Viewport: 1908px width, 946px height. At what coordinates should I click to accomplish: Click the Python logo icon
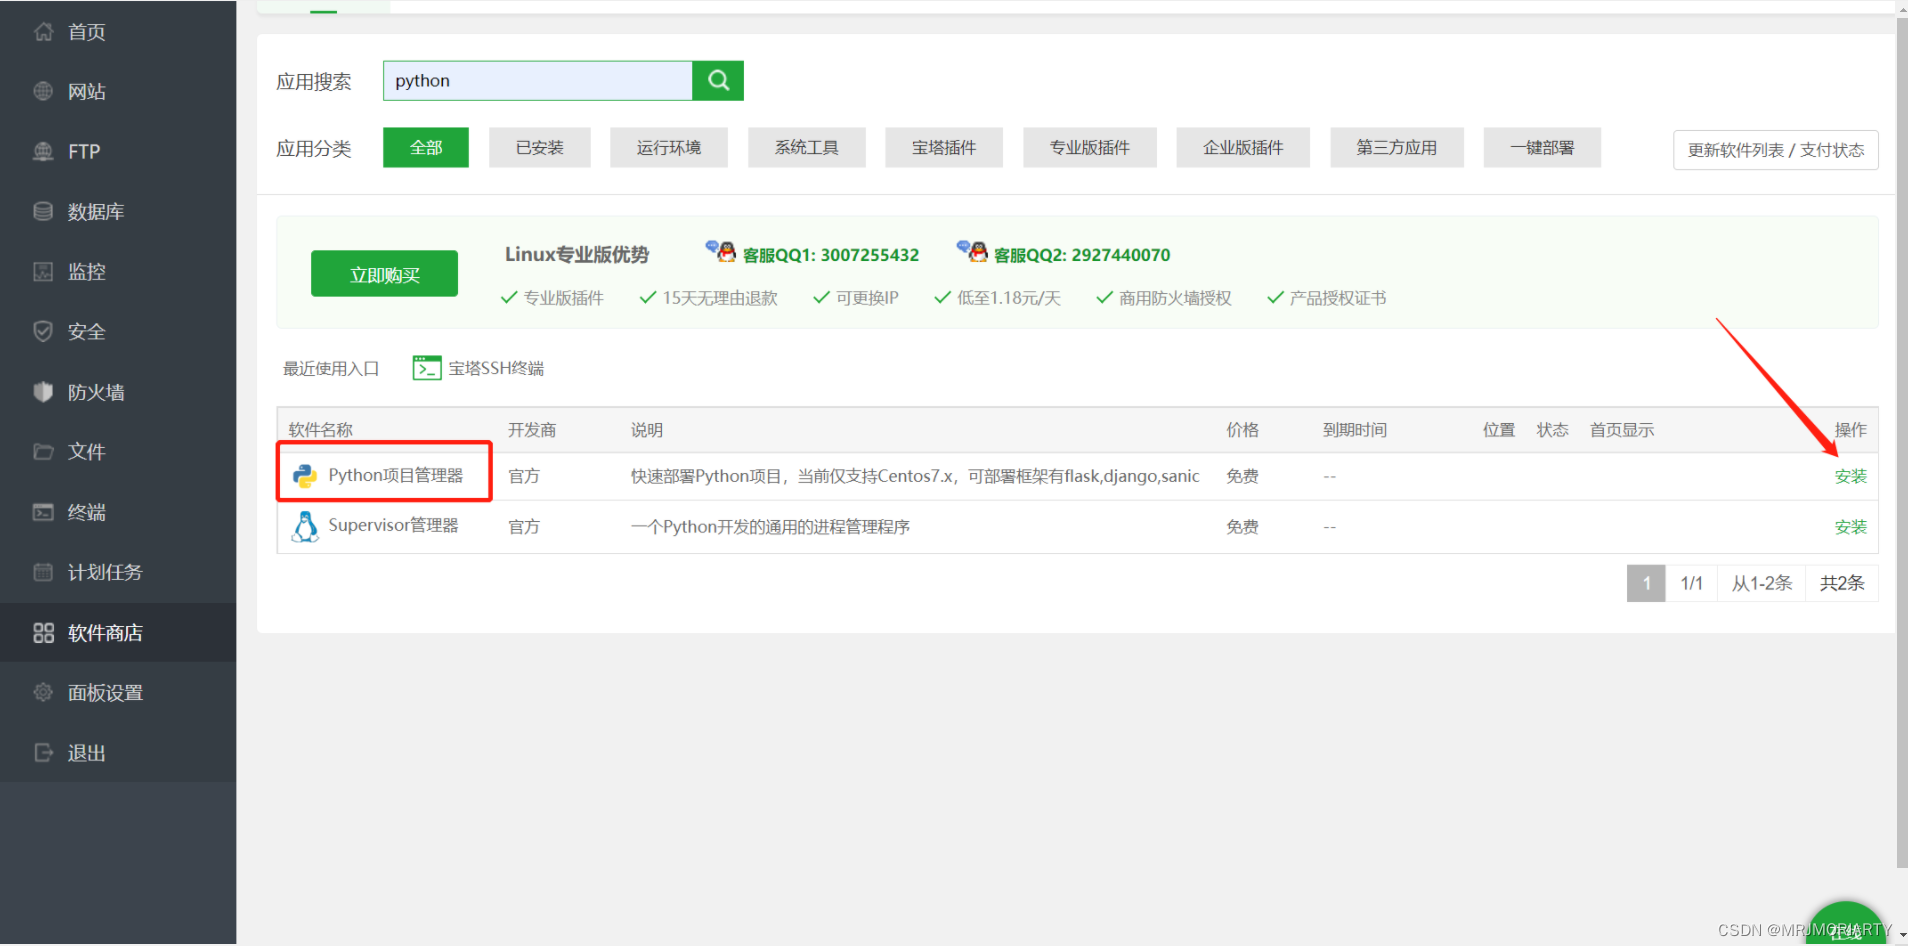point(305,476)
